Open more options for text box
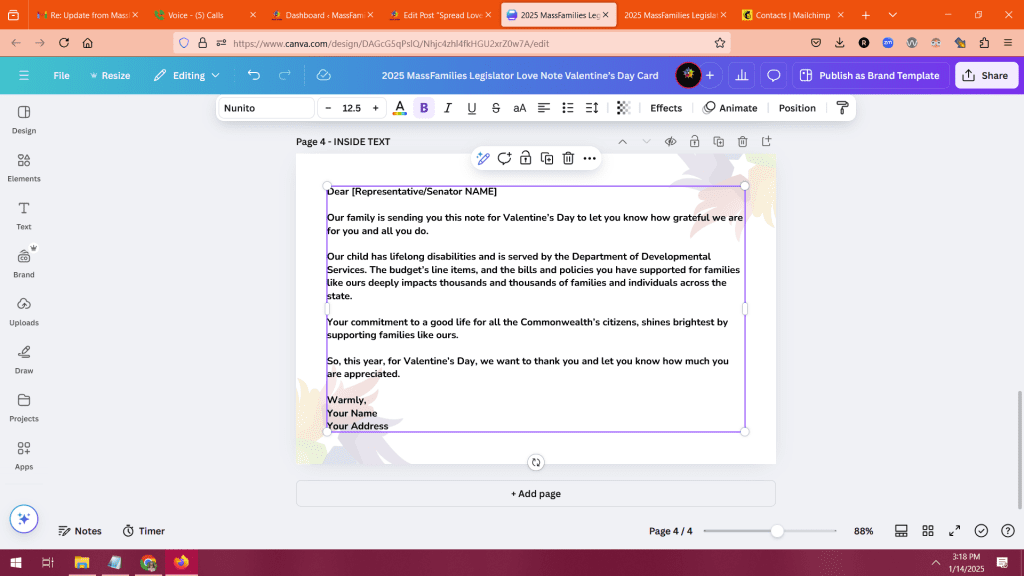The height and width of the screenshot is (576, 1024). click(590, 159)
